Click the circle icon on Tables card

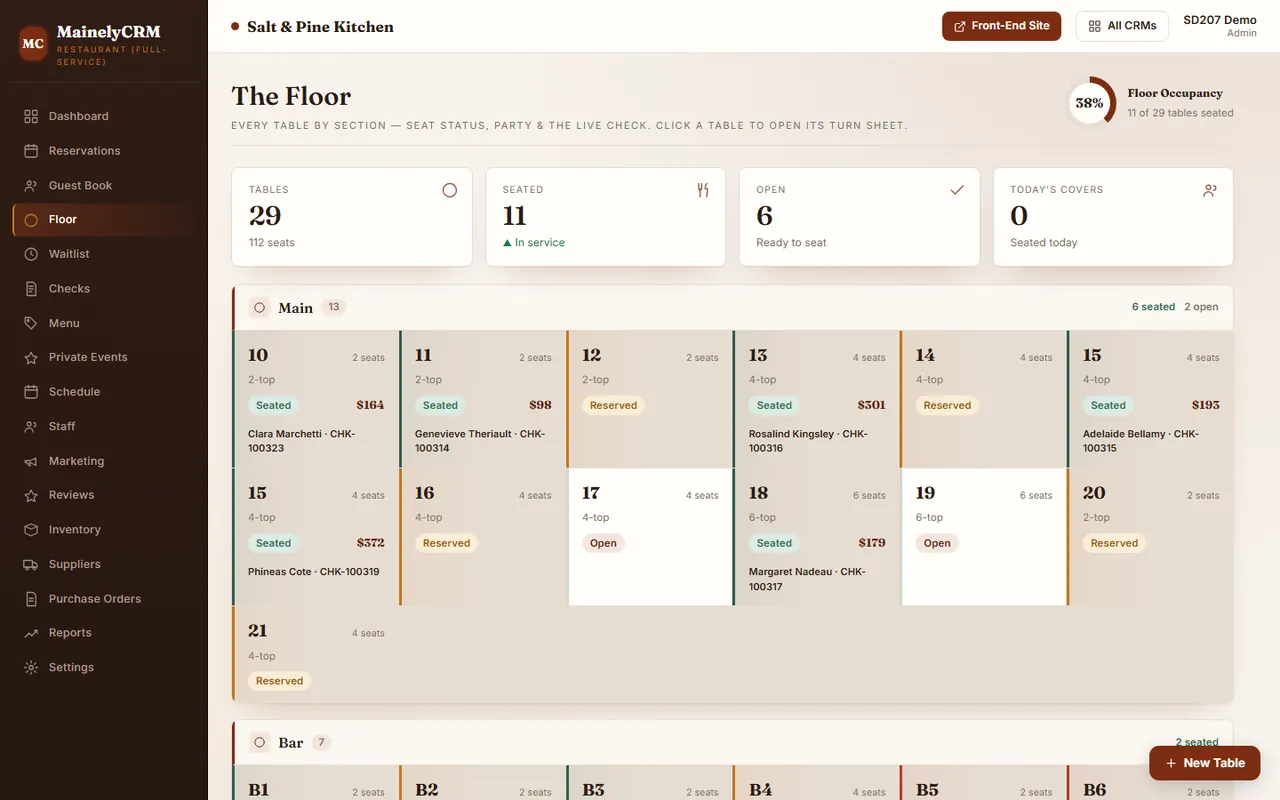click(x=450, y=190)
